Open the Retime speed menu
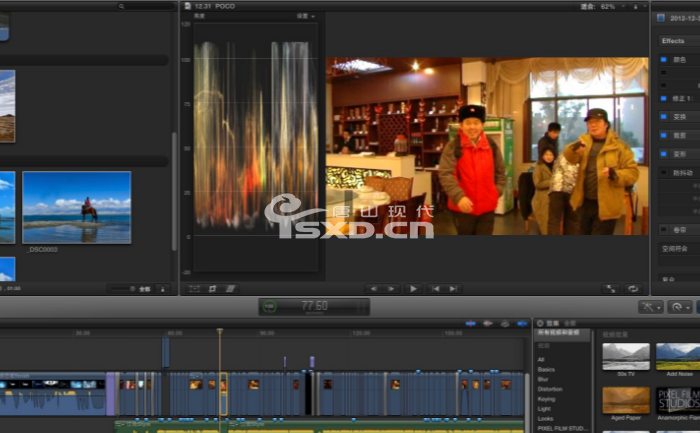Viewport: 700px width, 433px height. tap(680, 307)
